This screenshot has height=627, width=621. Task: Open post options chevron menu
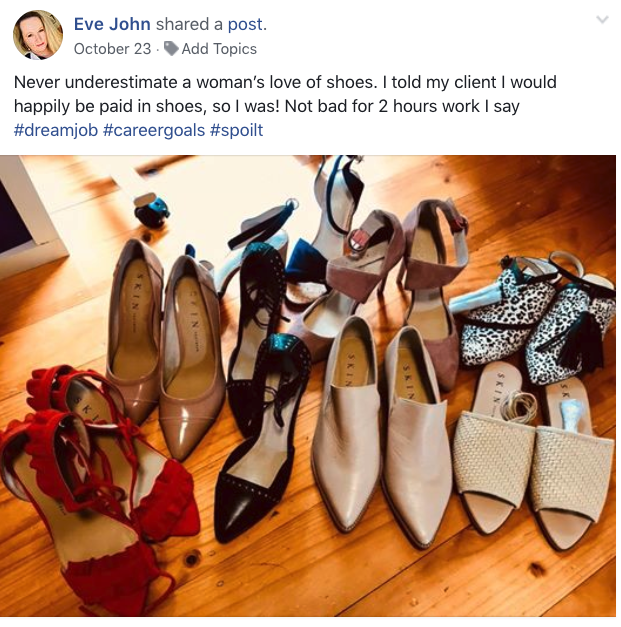coord(602,19)
